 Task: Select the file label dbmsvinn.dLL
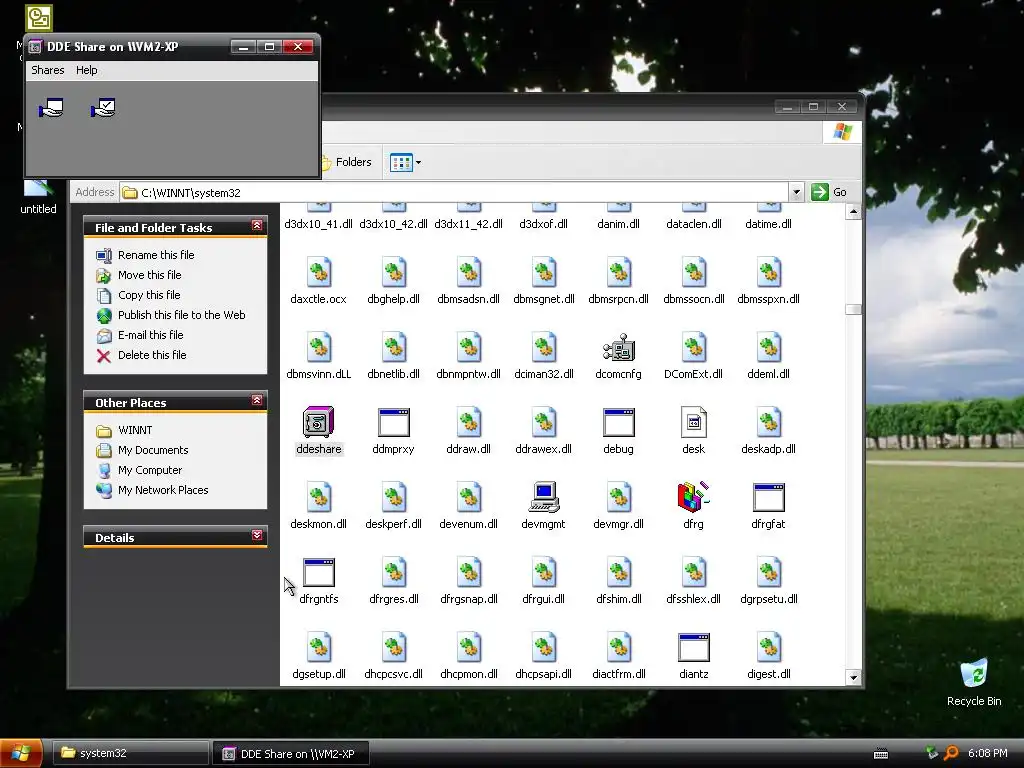[x=319, y=374]
